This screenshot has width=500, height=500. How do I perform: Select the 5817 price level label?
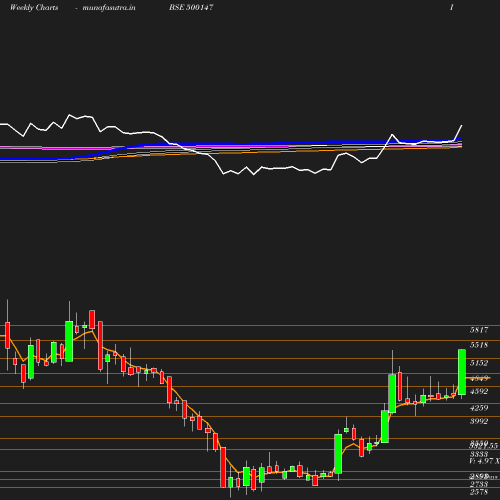click(x=479, y=330)
